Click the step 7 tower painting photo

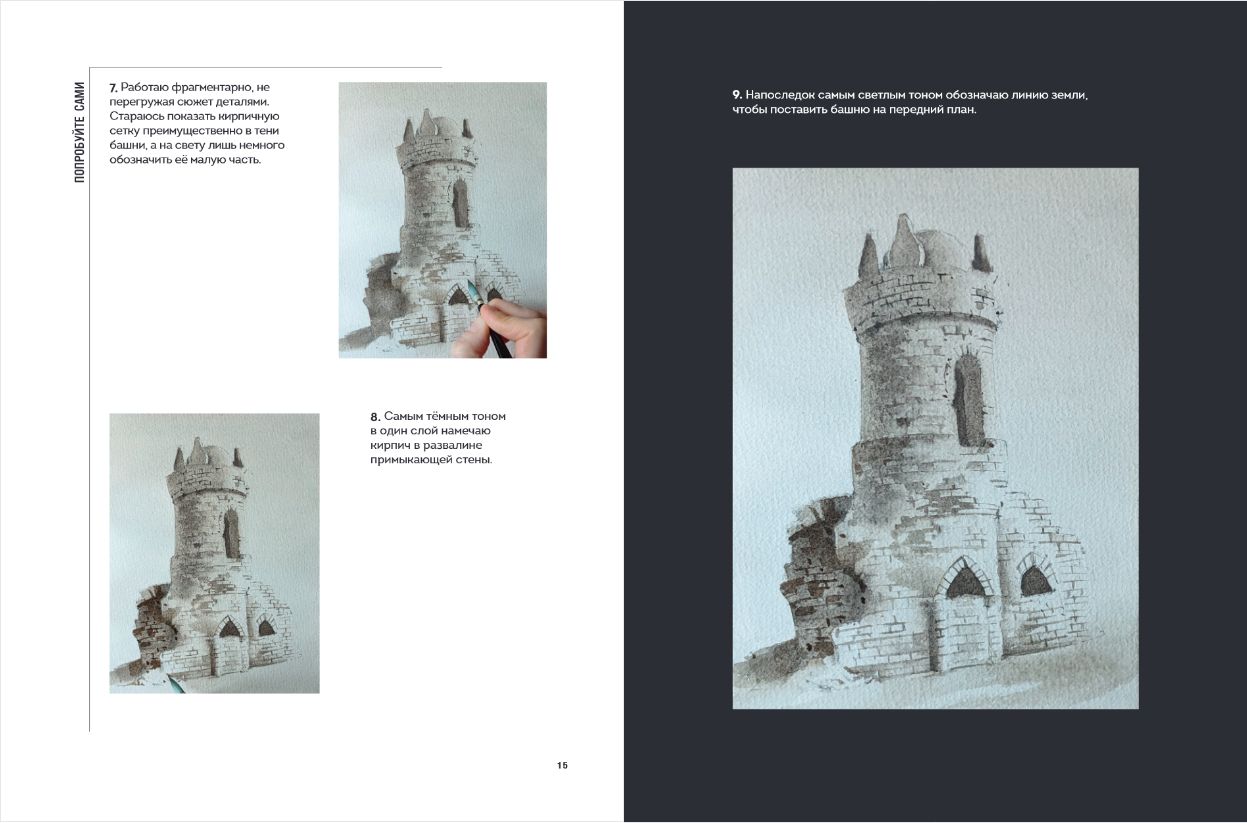click(x=442, y=220)
